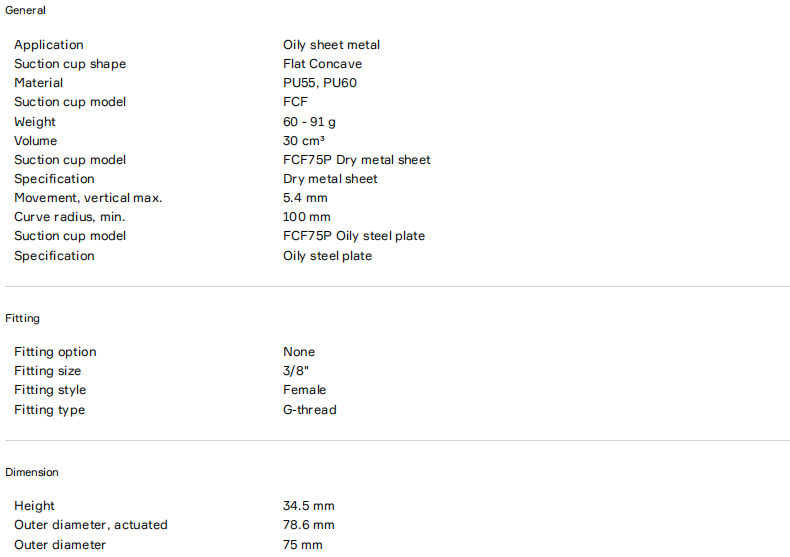The width and height of the screenshot is (790, 557).
Task: Click the 'Oily sheet metal' value
Action: pos(331,45)
